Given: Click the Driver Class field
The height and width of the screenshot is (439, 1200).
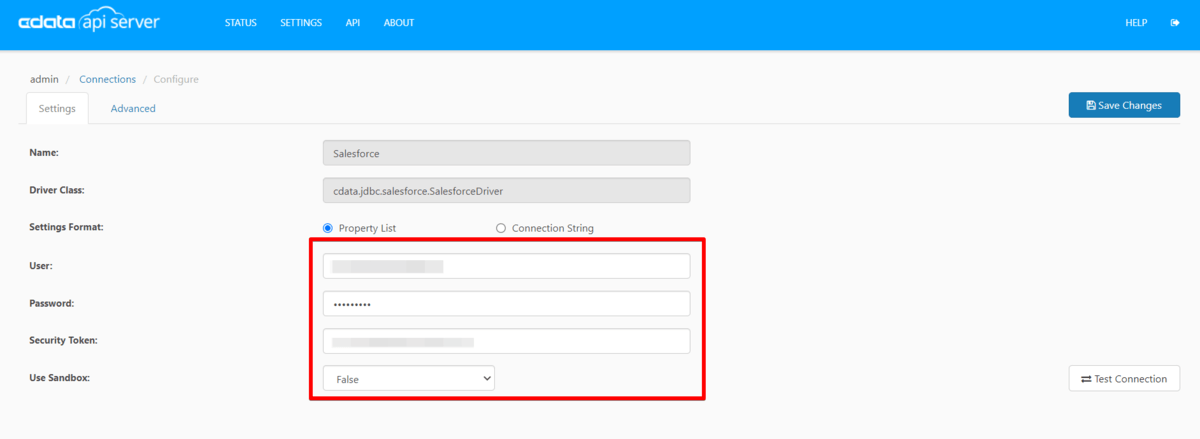Looking at the screenshot, I should pyautogui.click(x=506, y=190).
